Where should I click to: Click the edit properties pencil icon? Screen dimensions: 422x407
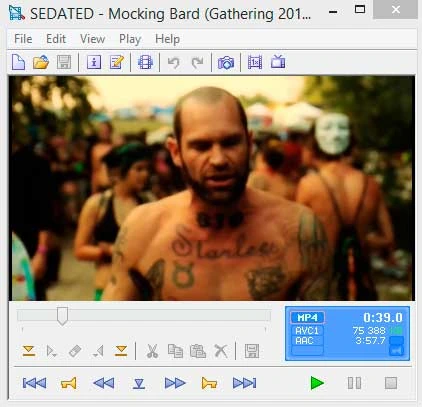tap(117, 62)
